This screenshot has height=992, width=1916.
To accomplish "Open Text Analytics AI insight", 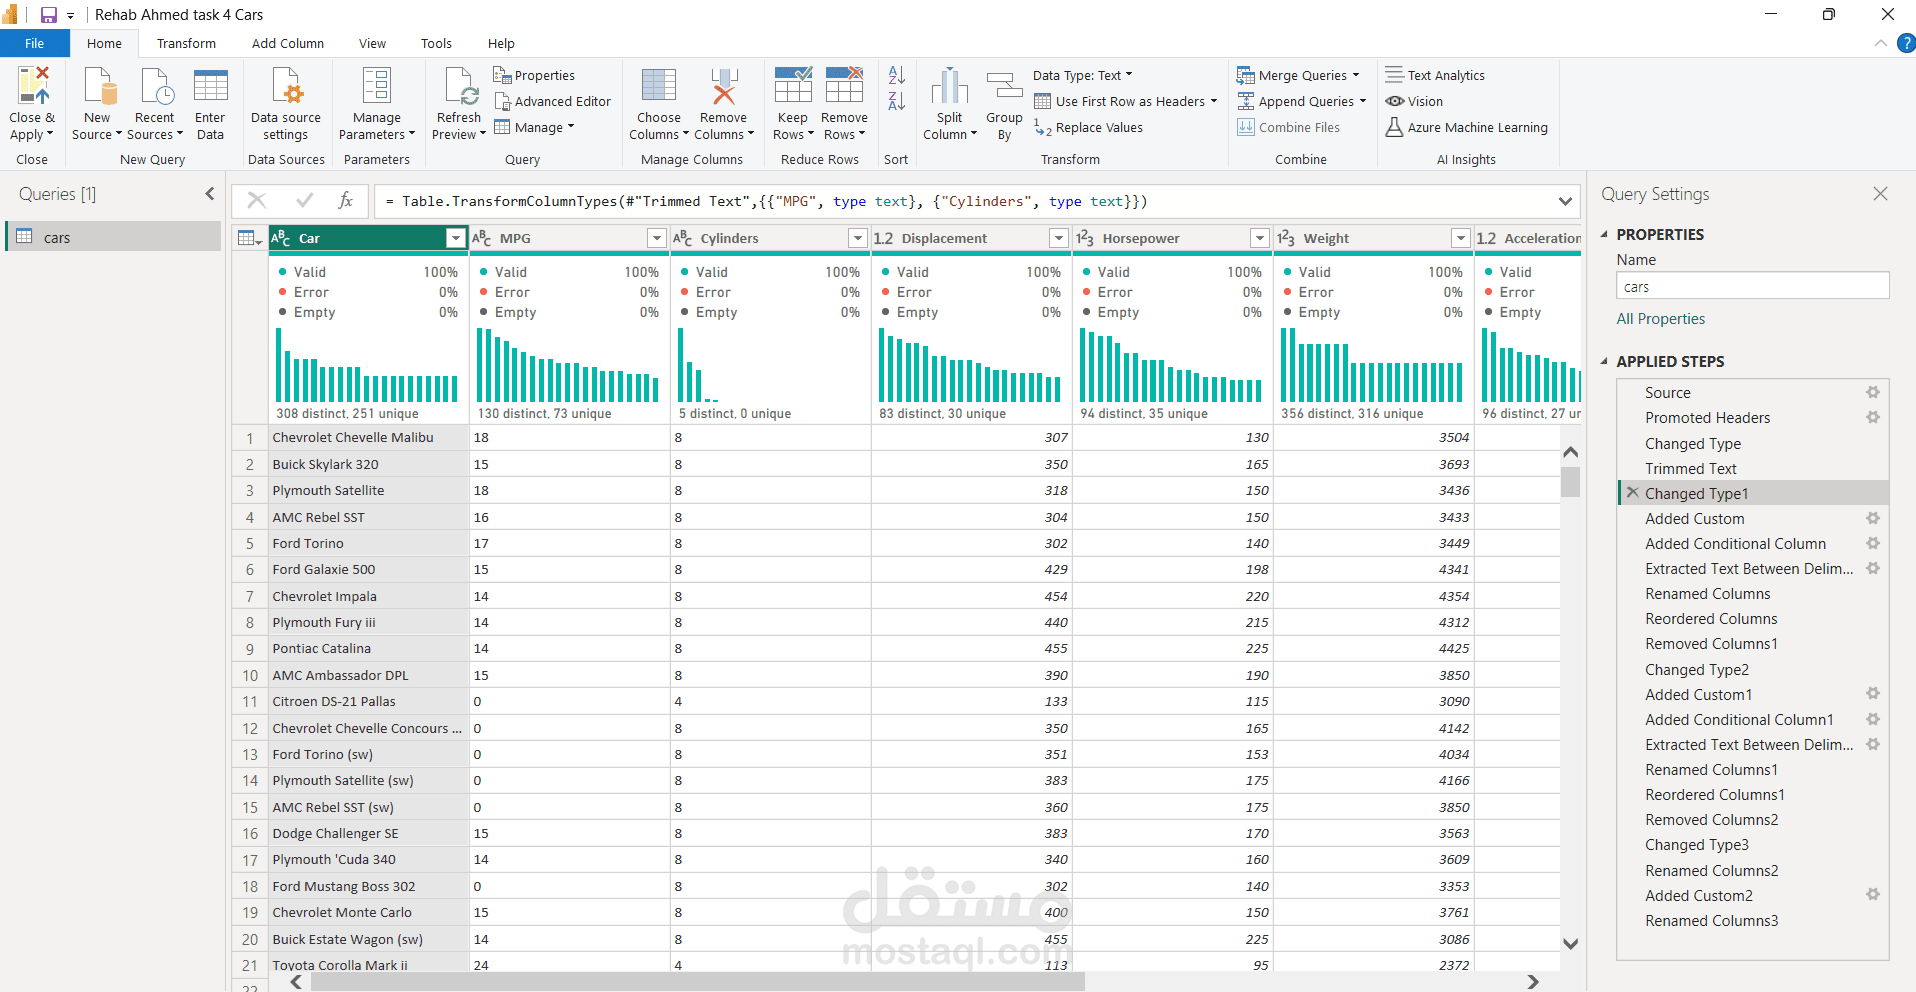I will pyautogui.click(x=1435, y=75).
